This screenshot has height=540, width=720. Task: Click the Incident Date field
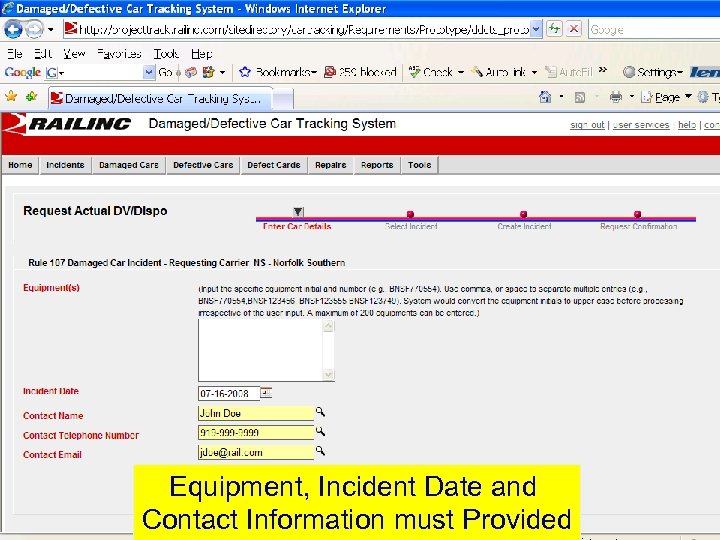(x=229, y=394)
